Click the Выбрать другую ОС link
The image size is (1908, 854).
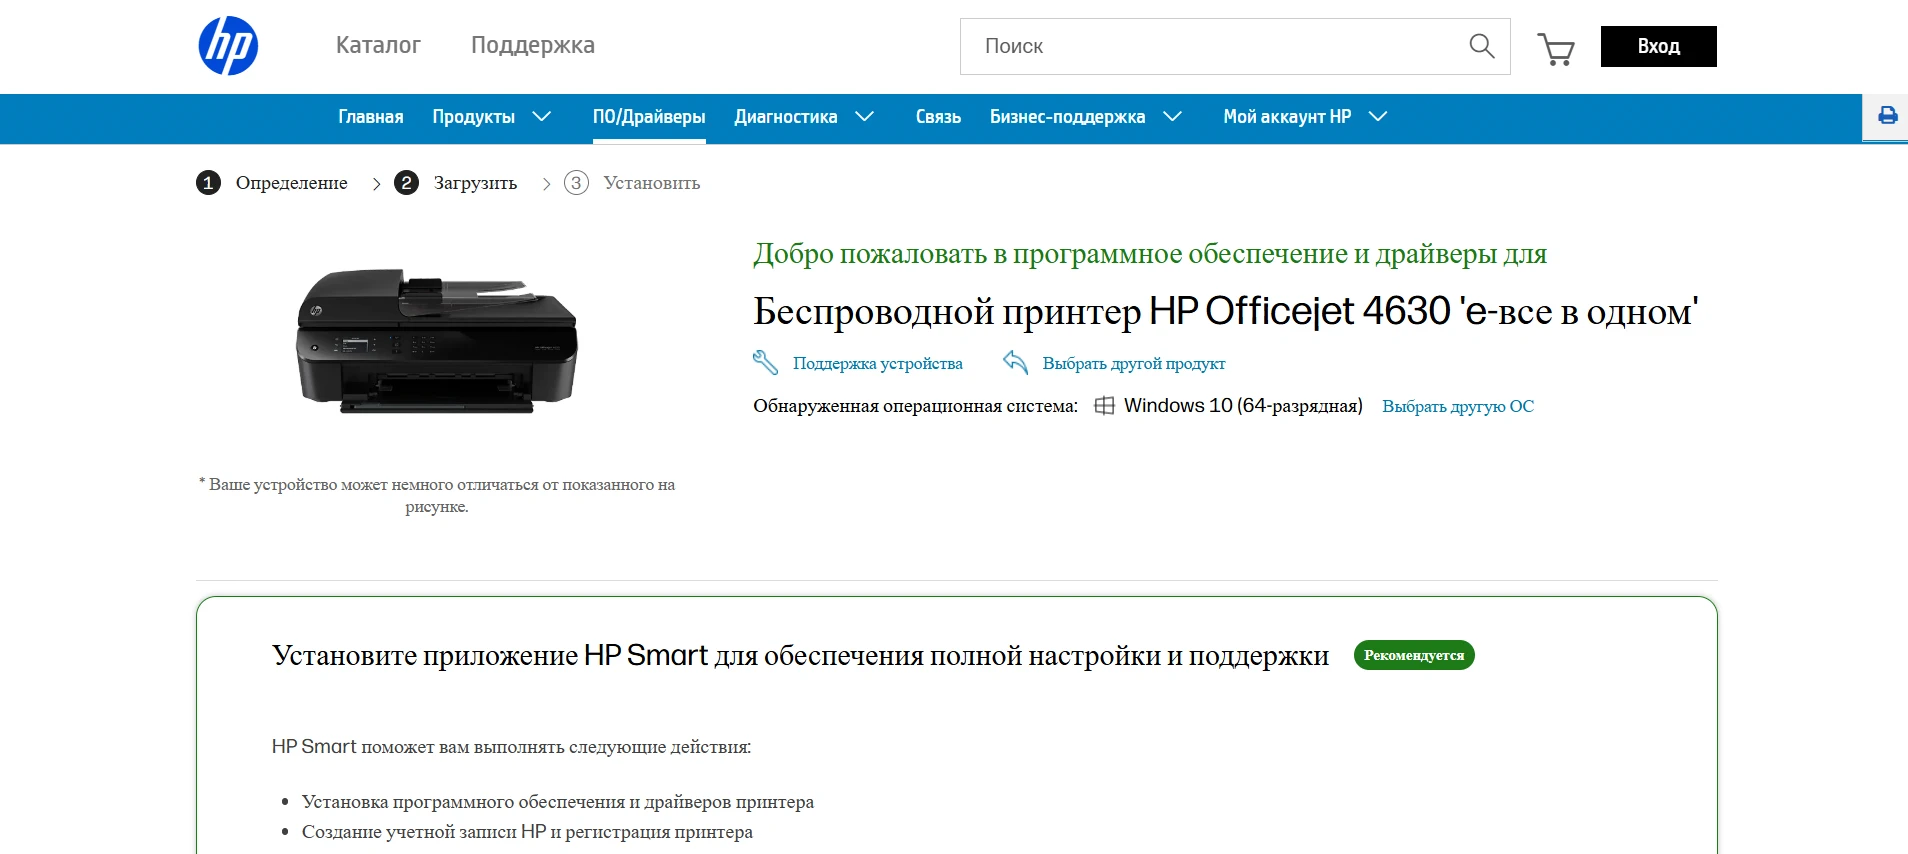pos(1457,406)
